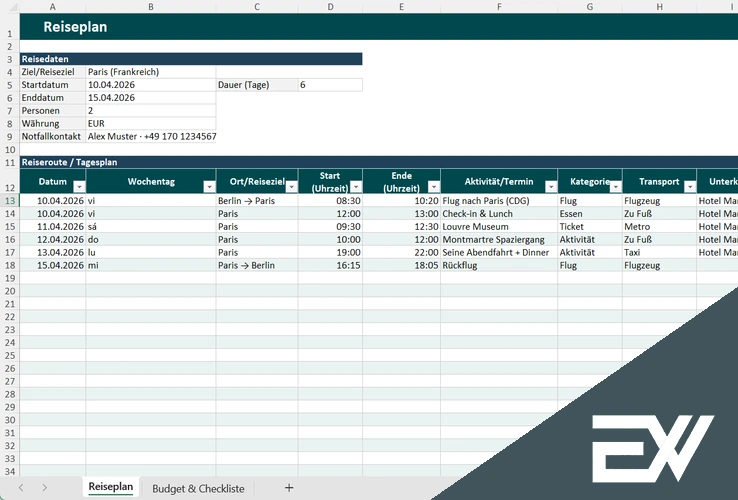Image resolution: width=738 pixels, height=500 pixels.
Task: Open the Start (Uhrzeit) filter dropdown
Action: tap(354, 186)
